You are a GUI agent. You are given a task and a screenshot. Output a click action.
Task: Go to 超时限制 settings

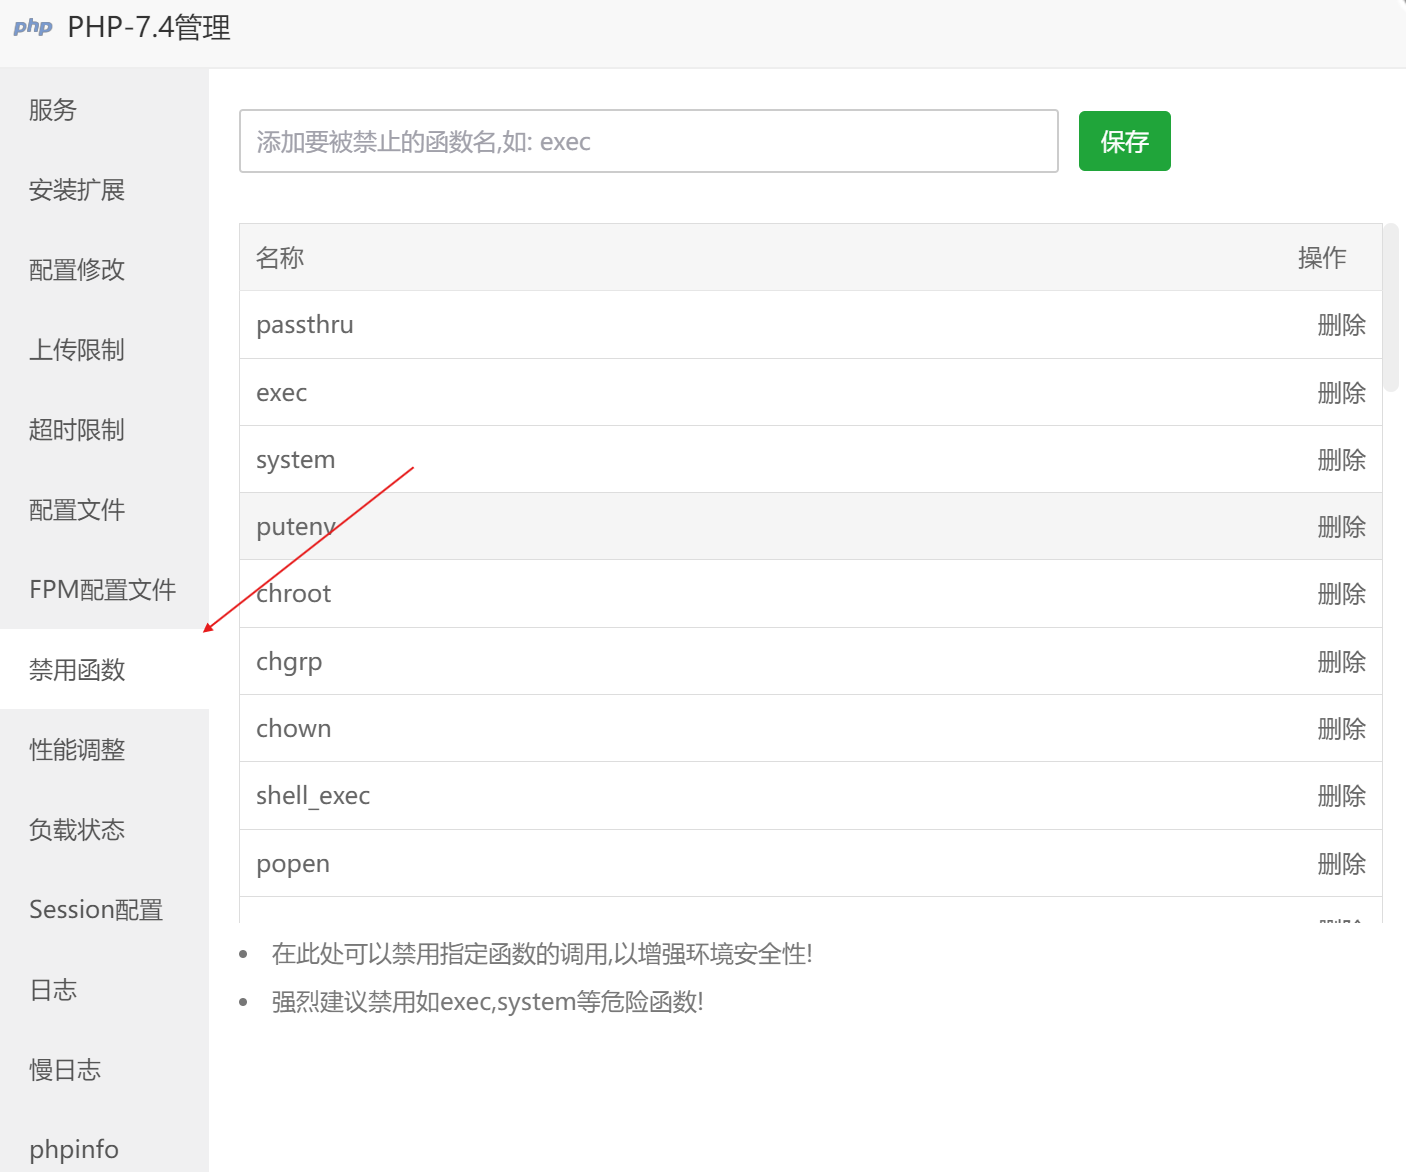pyautogui.click(x=77, y=430)
